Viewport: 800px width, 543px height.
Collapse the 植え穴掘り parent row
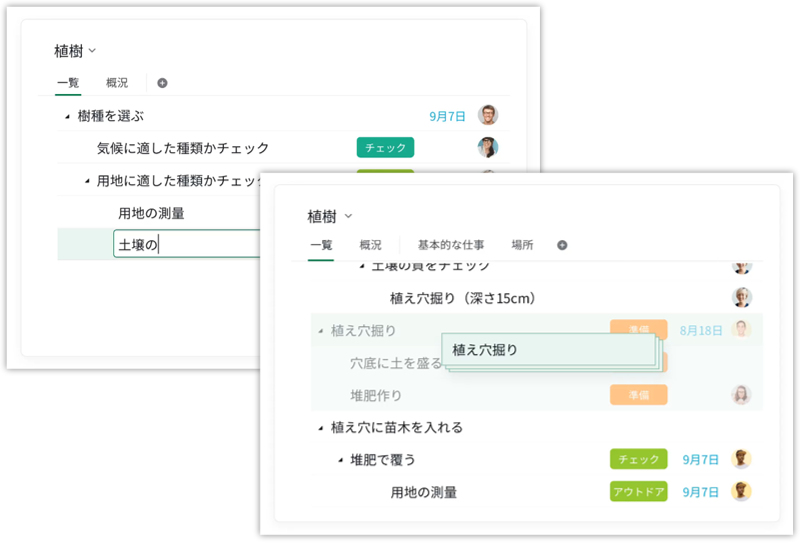pos(321,331)
